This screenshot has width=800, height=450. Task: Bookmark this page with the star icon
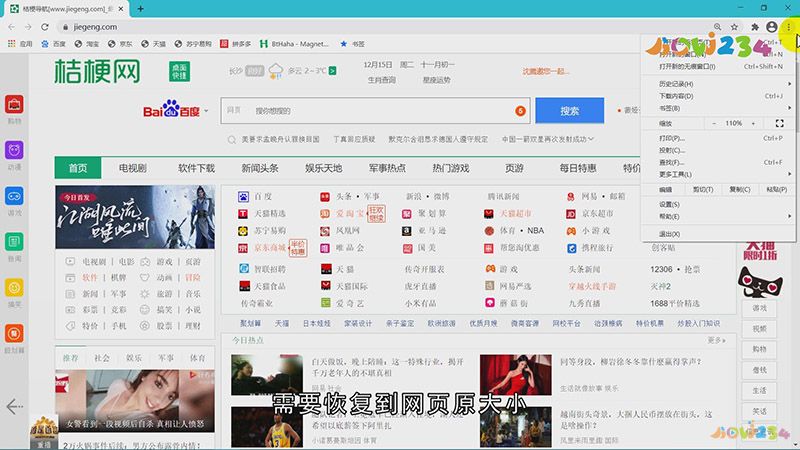[x=734, y=27]
